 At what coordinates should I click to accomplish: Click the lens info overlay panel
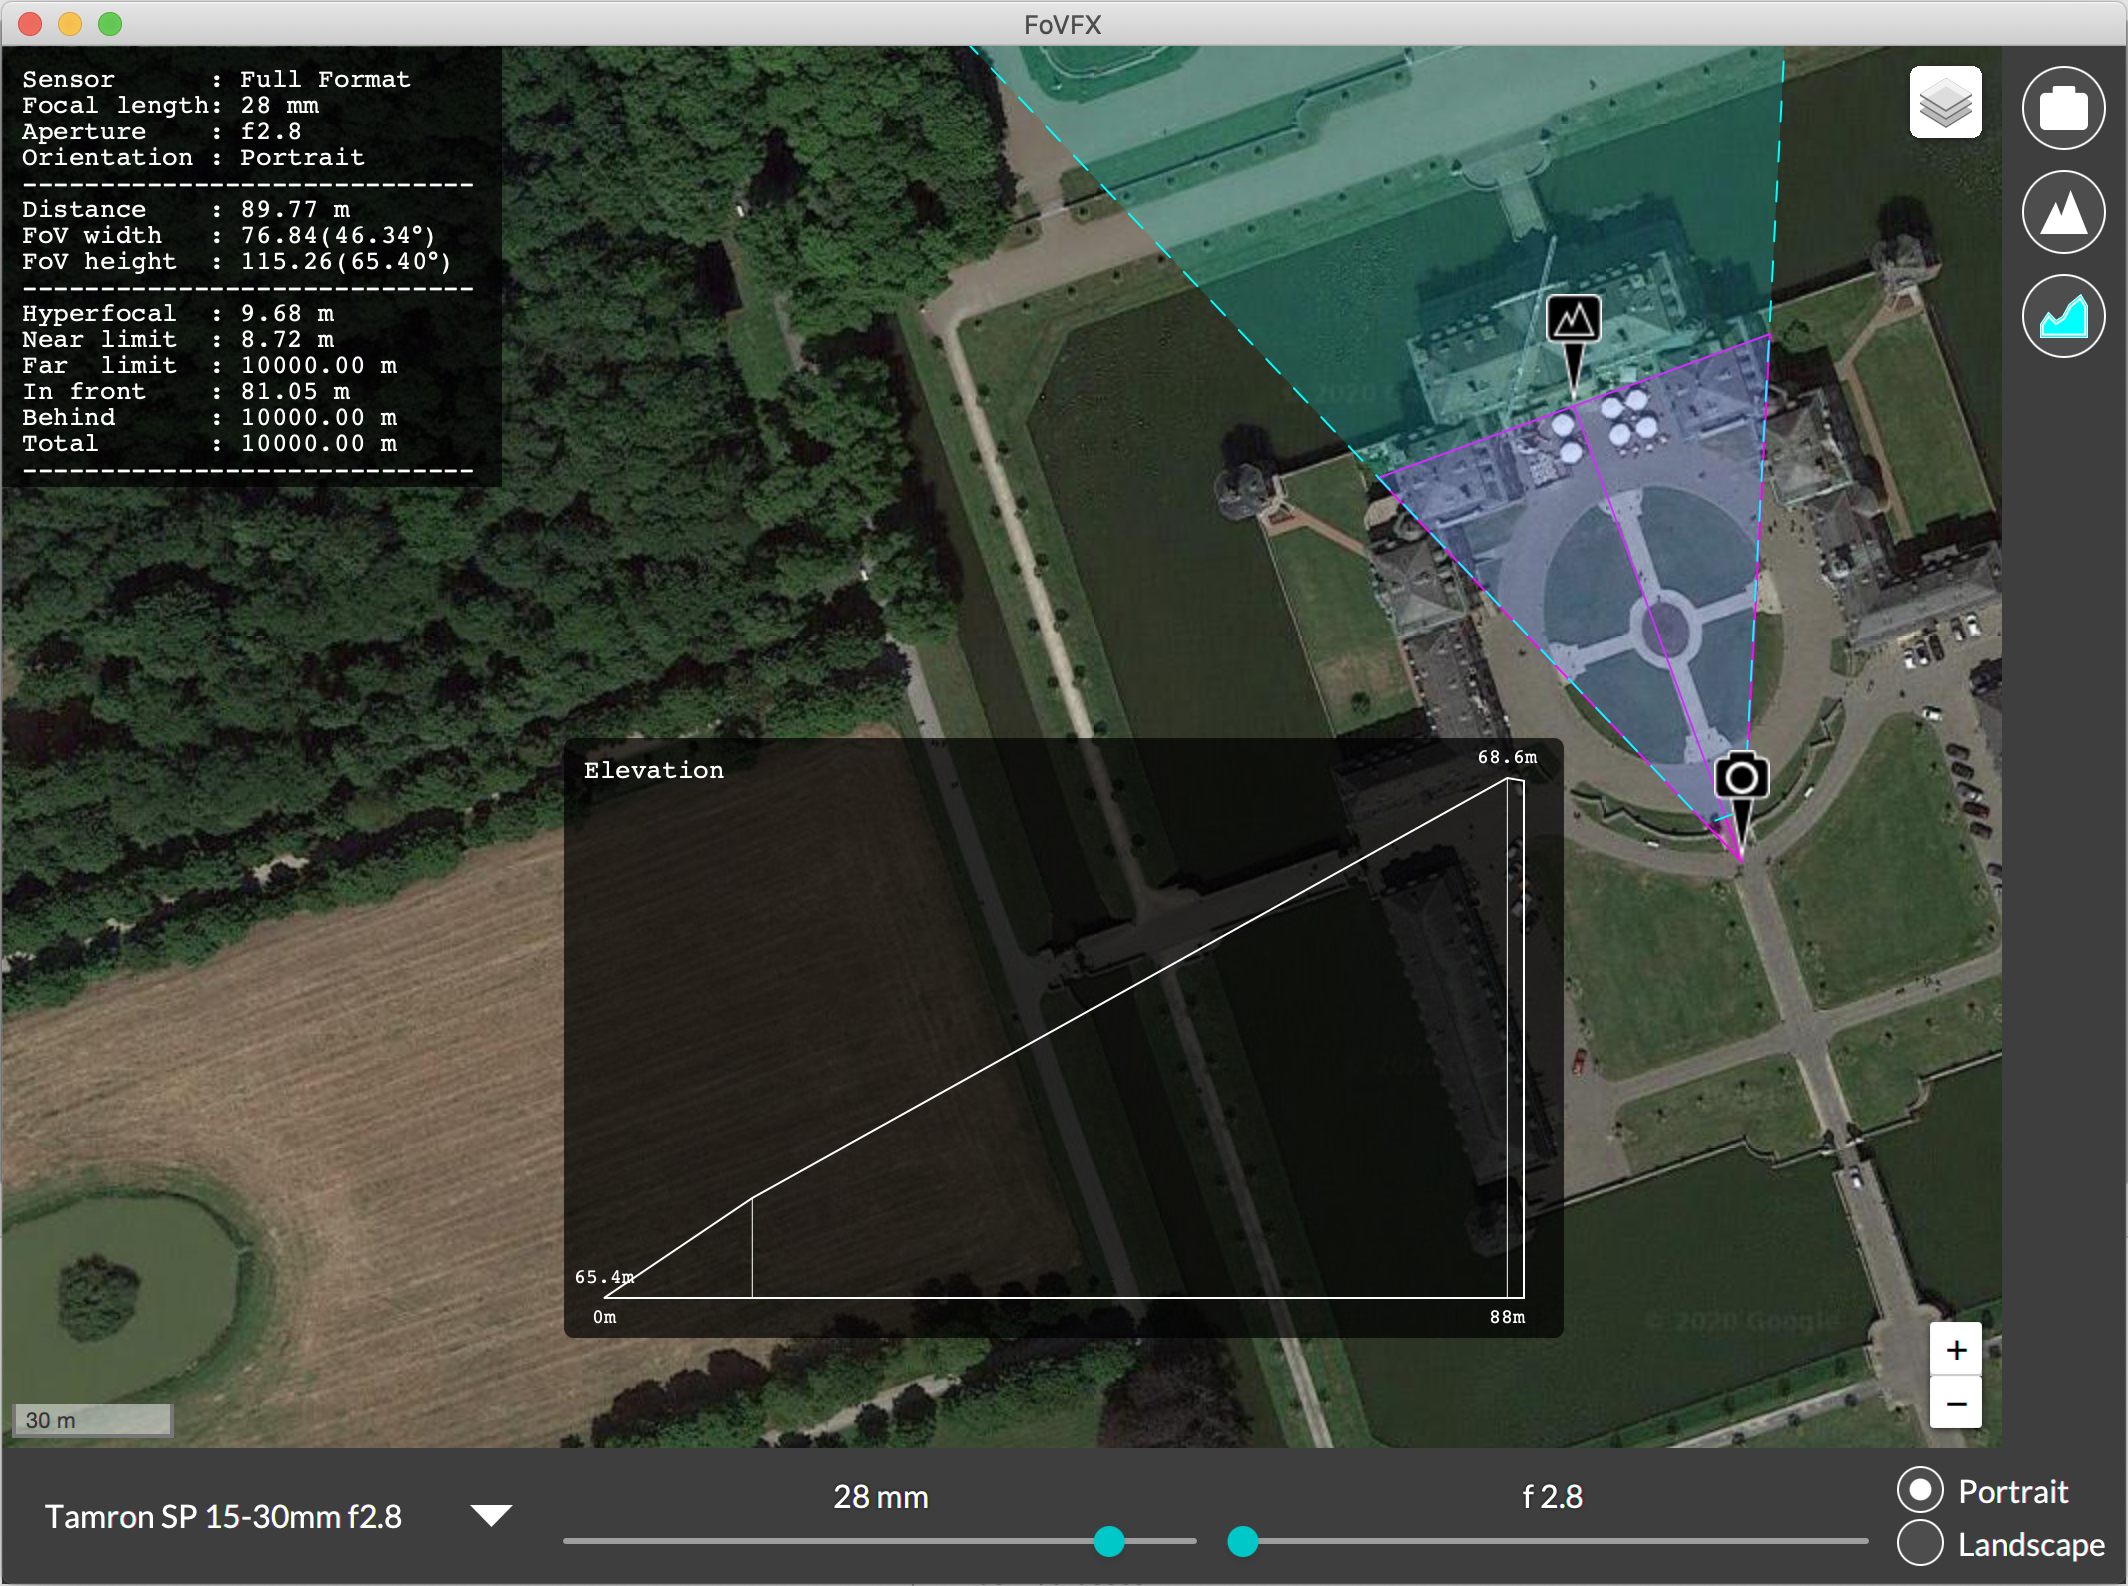[250, 265]
